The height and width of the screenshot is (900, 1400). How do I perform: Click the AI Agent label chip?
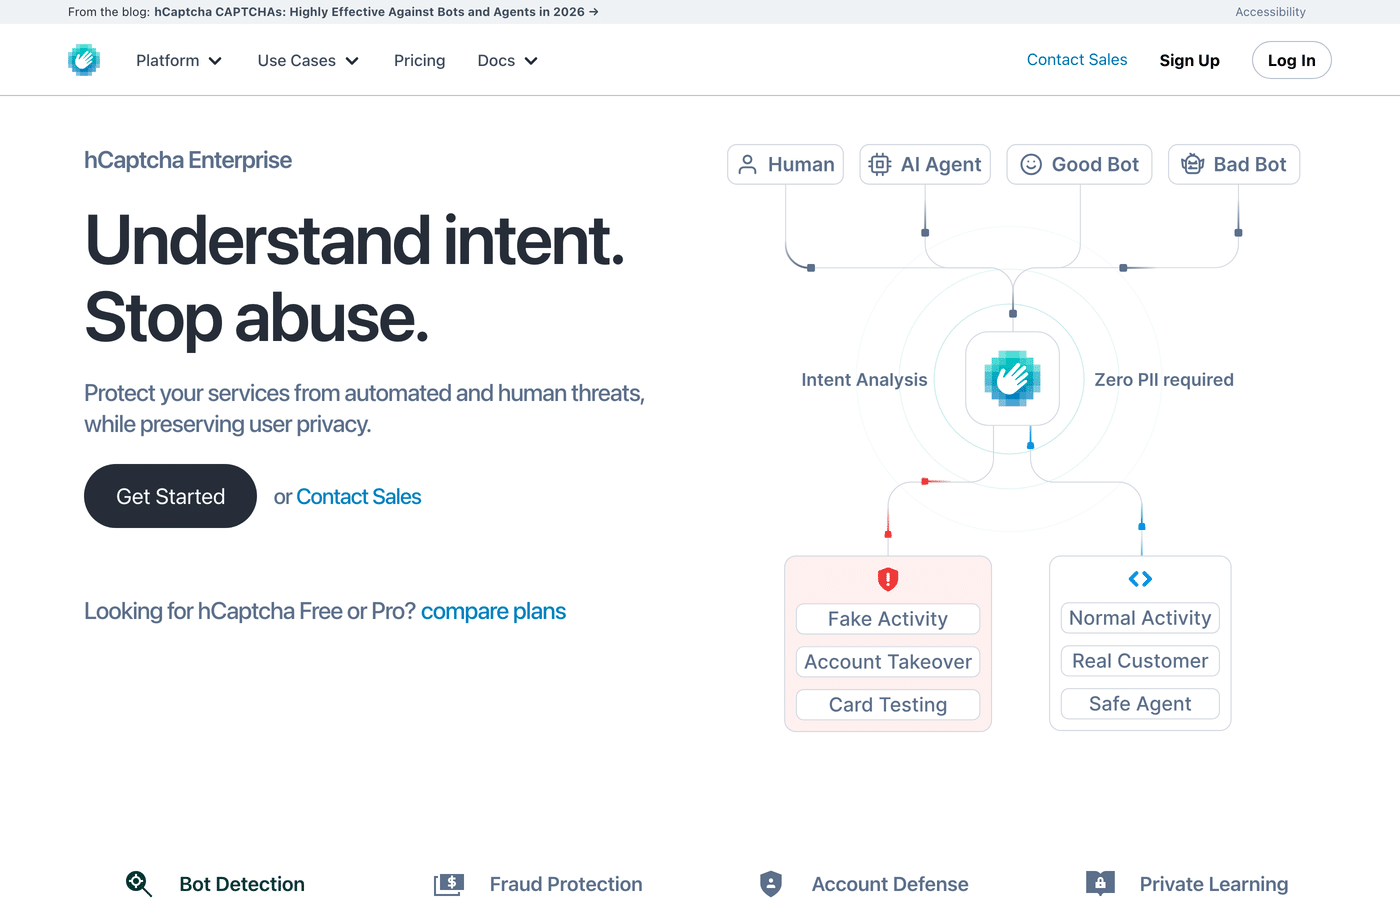[925, 165]
